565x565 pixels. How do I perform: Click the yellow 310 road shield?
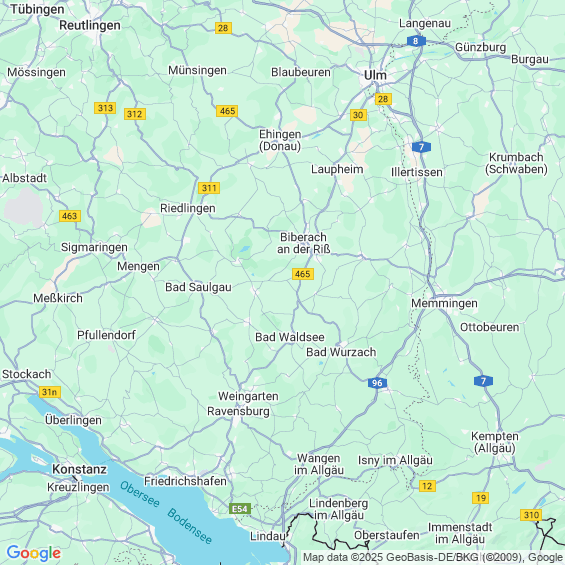(531, 515)
